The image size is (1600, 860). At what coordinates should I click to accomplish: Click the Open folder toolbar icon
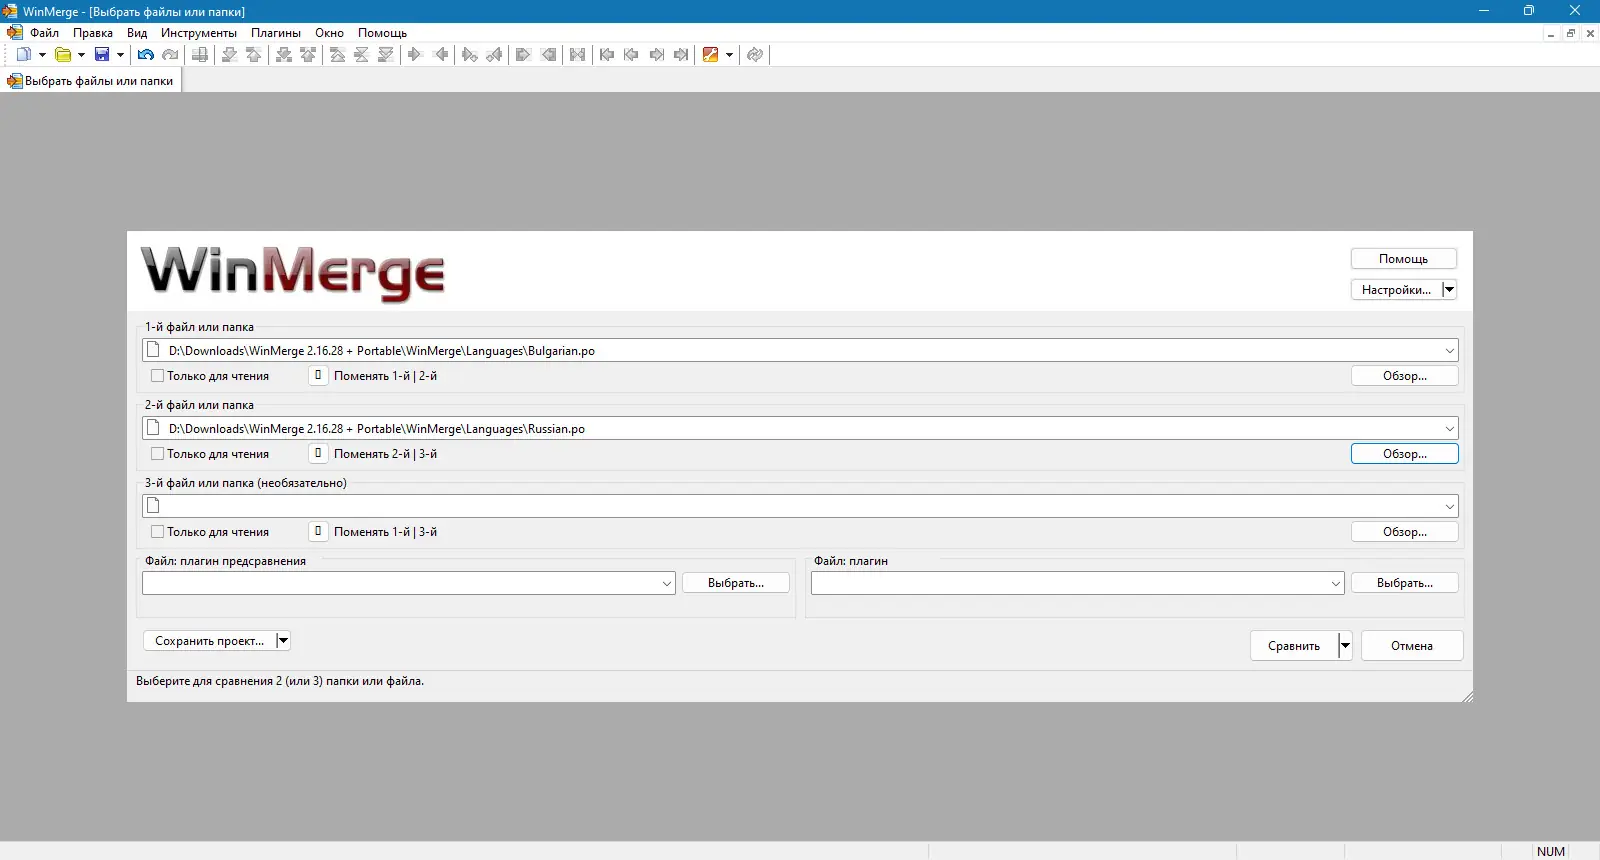pos(63,55)
